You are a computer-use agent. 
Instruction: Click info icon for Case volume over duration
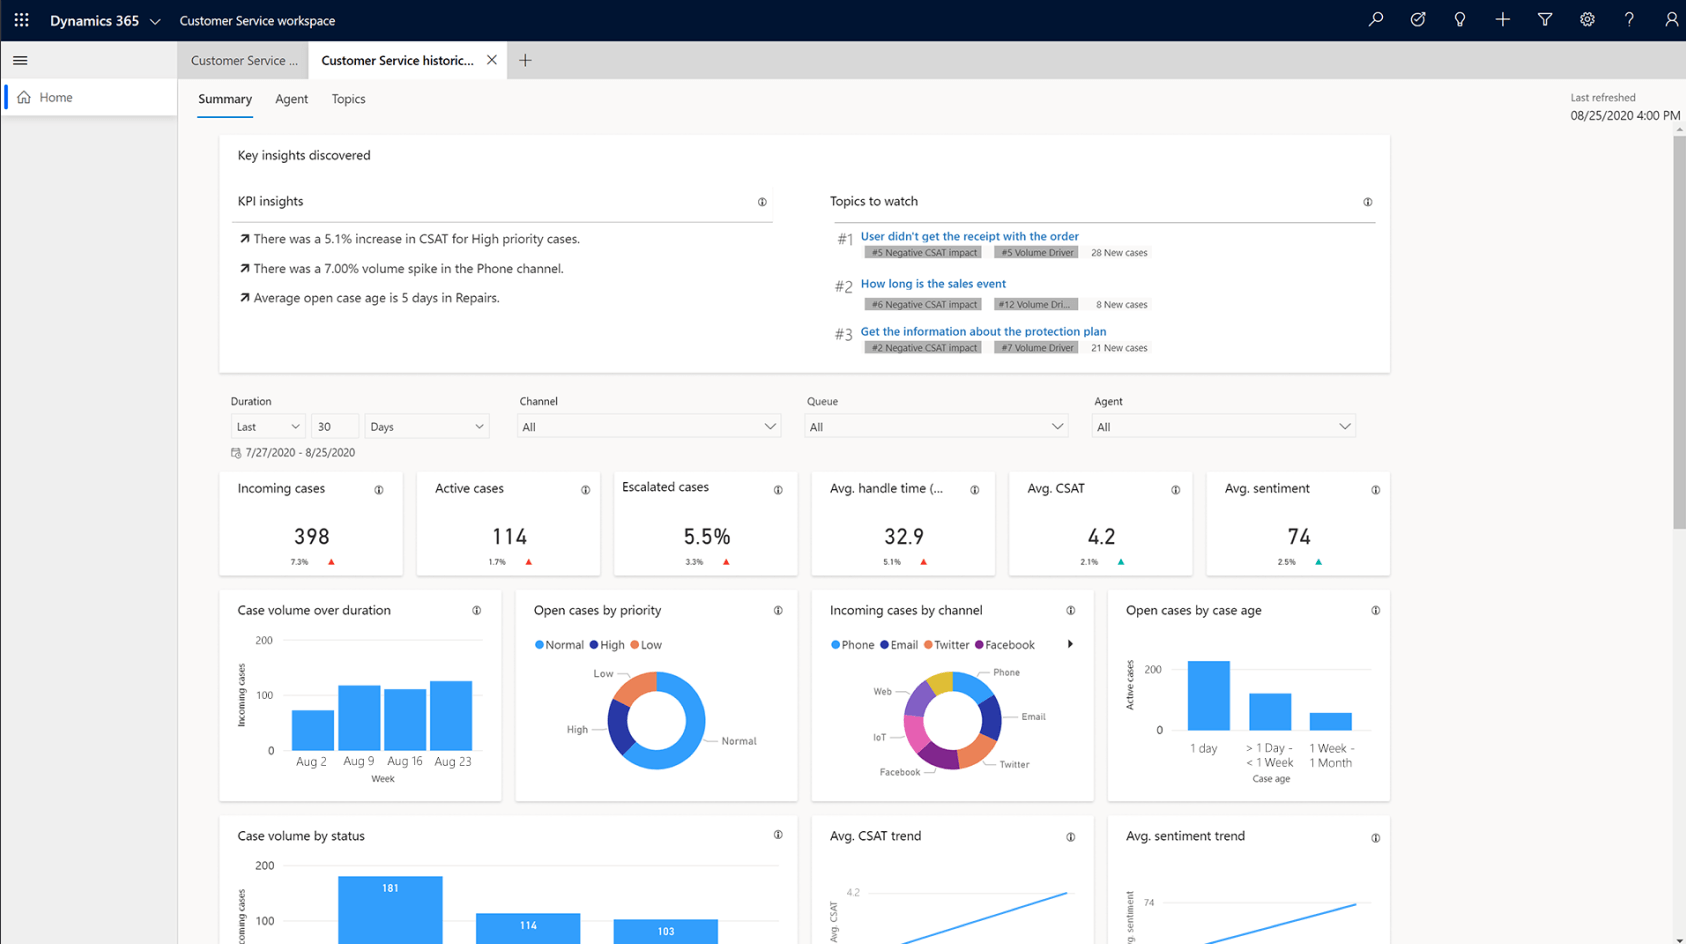(477, 610)
